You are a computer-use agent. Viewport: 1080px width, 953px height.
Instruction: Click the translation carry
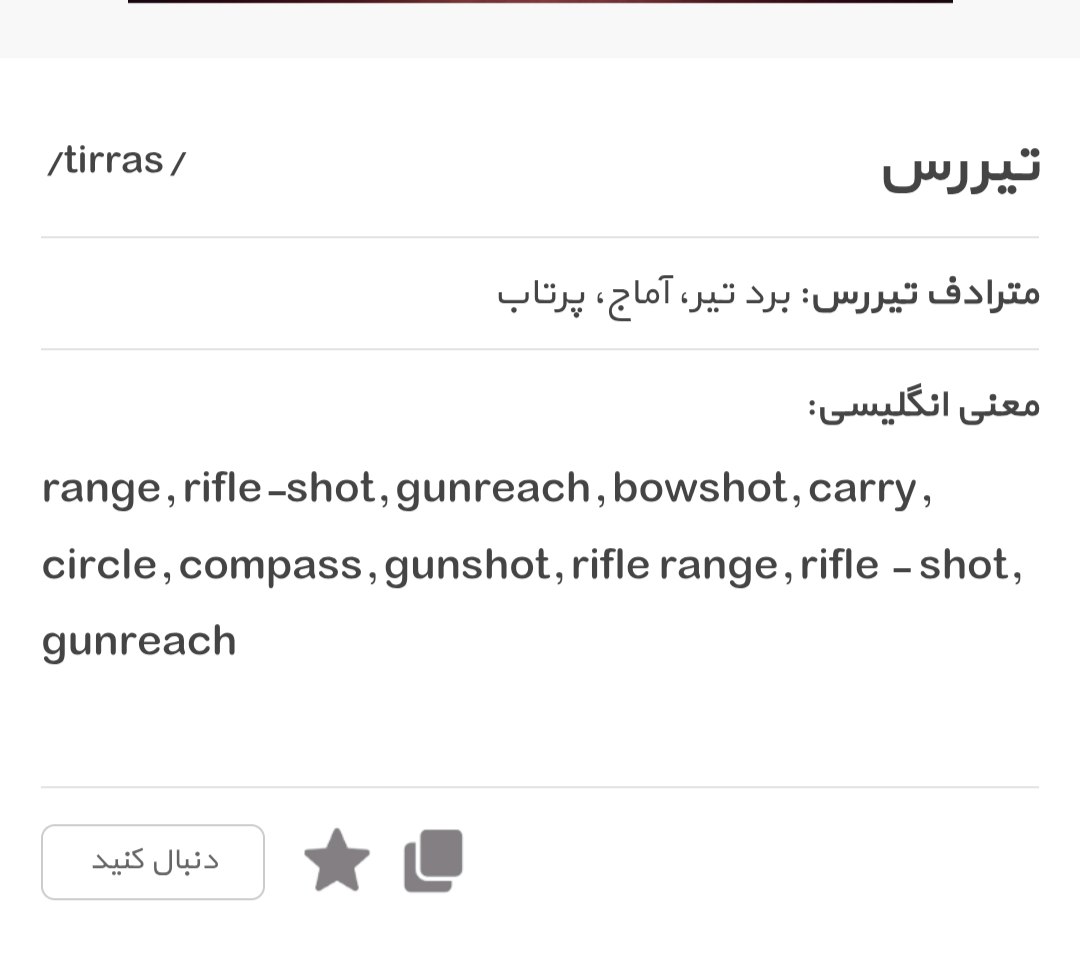(x=862, y=489)
